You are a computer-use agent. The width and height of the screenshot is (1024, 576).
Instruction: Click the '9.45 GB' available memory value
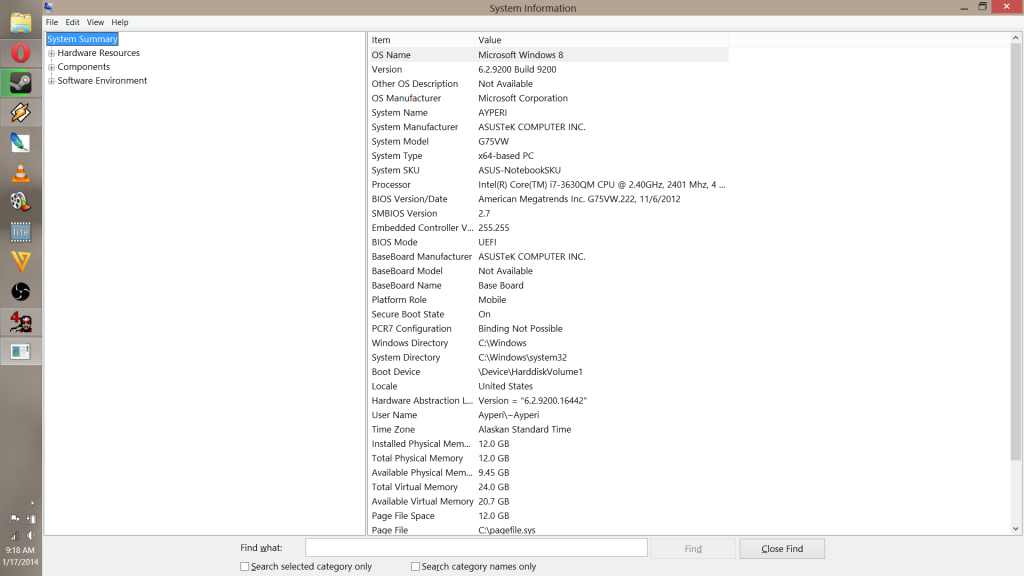pos(494,472)
